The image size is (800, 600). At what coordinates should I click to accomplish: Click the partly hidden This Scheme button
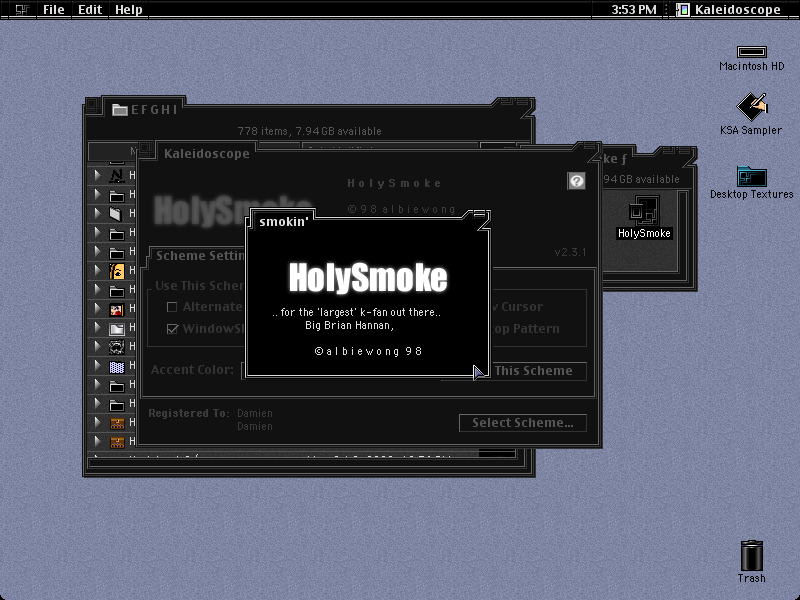(538, 370)
